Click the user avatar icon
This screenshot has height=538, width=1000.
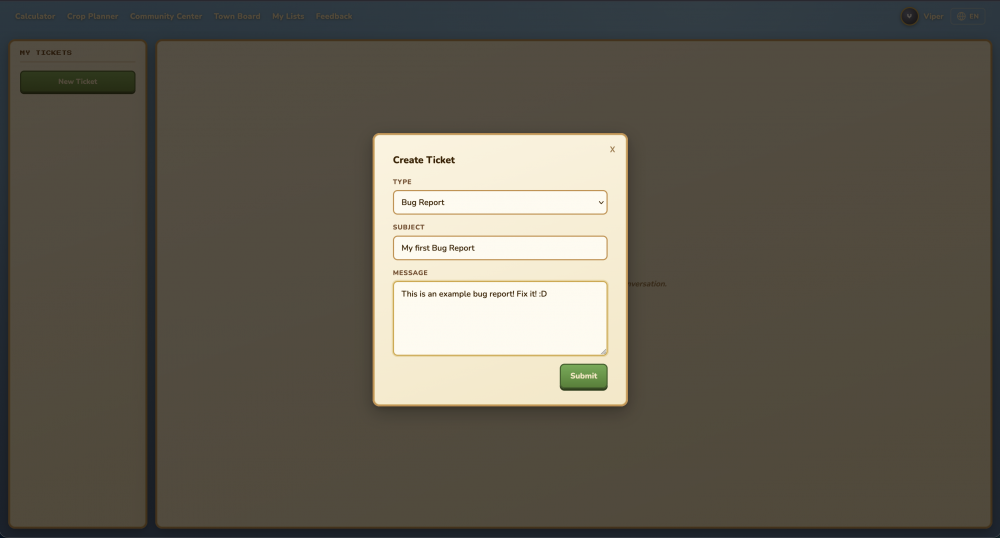tap(909, 16)
